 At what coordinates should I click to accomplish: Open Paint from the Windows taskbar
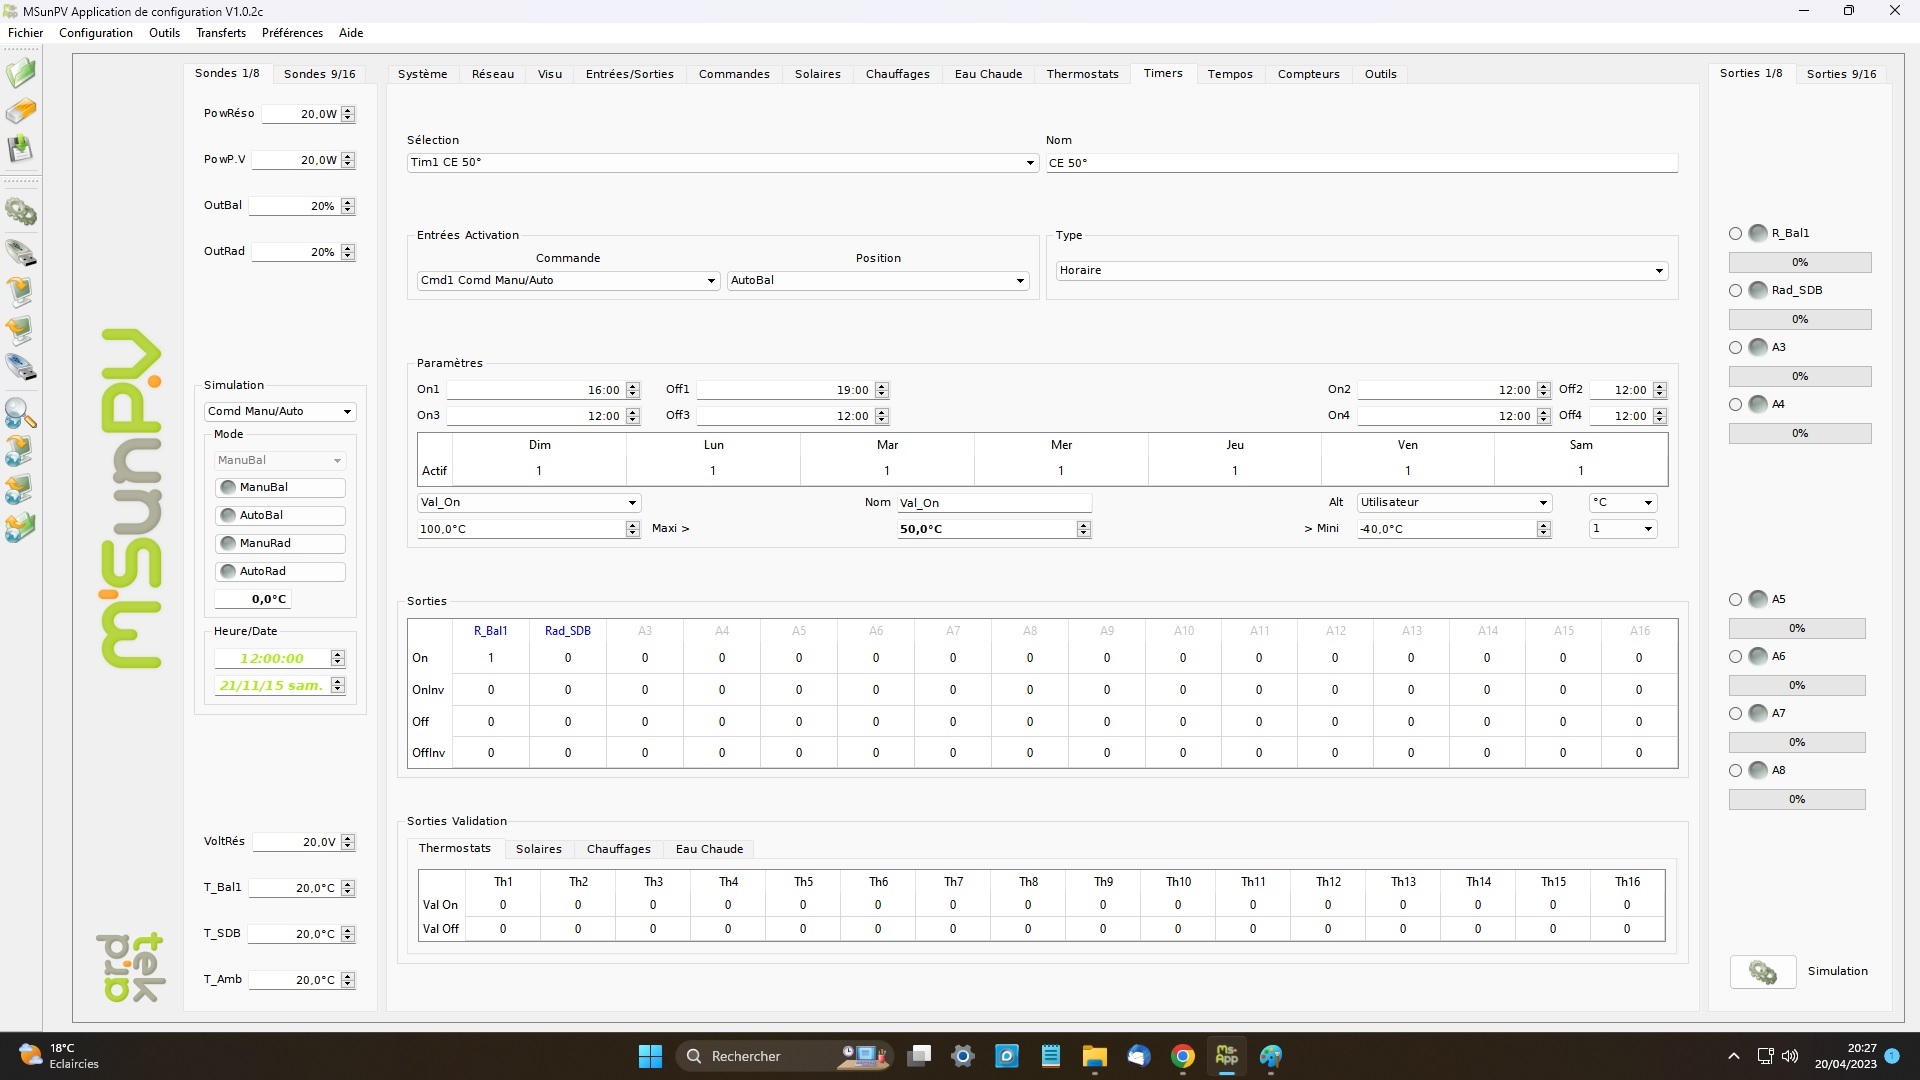[1271, 1056]
